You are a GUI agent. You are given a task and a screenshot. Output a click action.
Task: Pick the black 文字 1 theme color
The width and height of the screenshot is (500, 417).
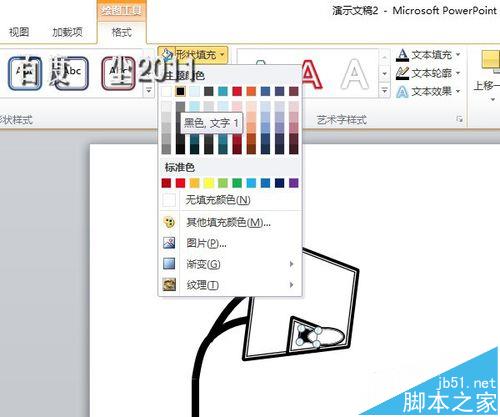coord(180,91)
